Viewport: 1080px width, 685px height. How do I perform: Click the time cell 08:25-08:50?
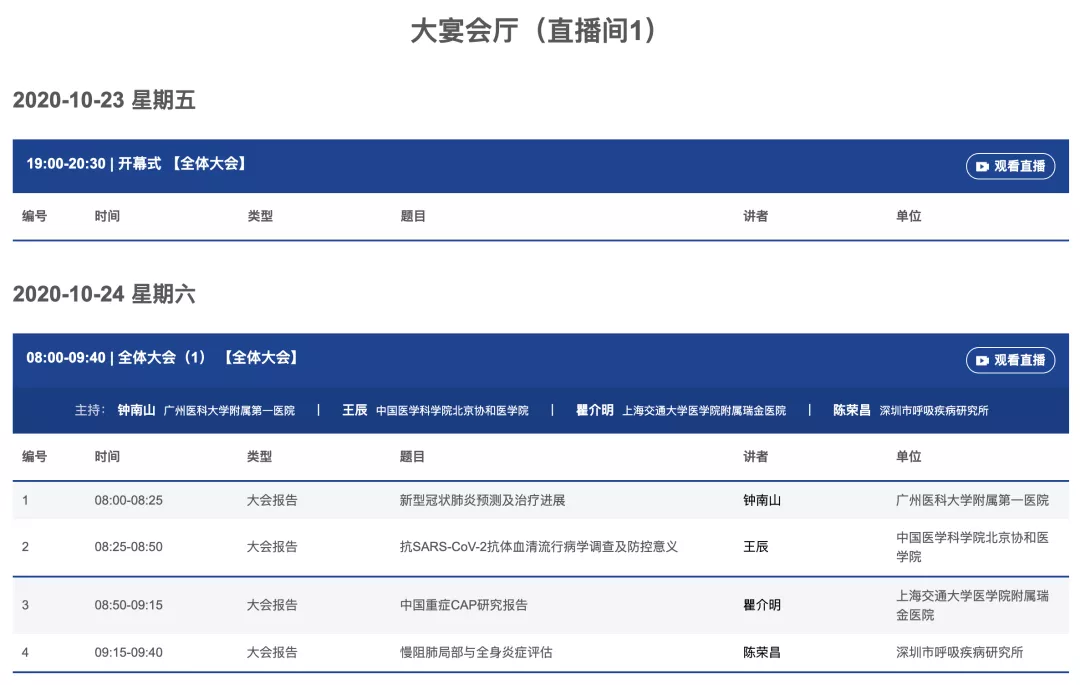(x=129, y=547)
